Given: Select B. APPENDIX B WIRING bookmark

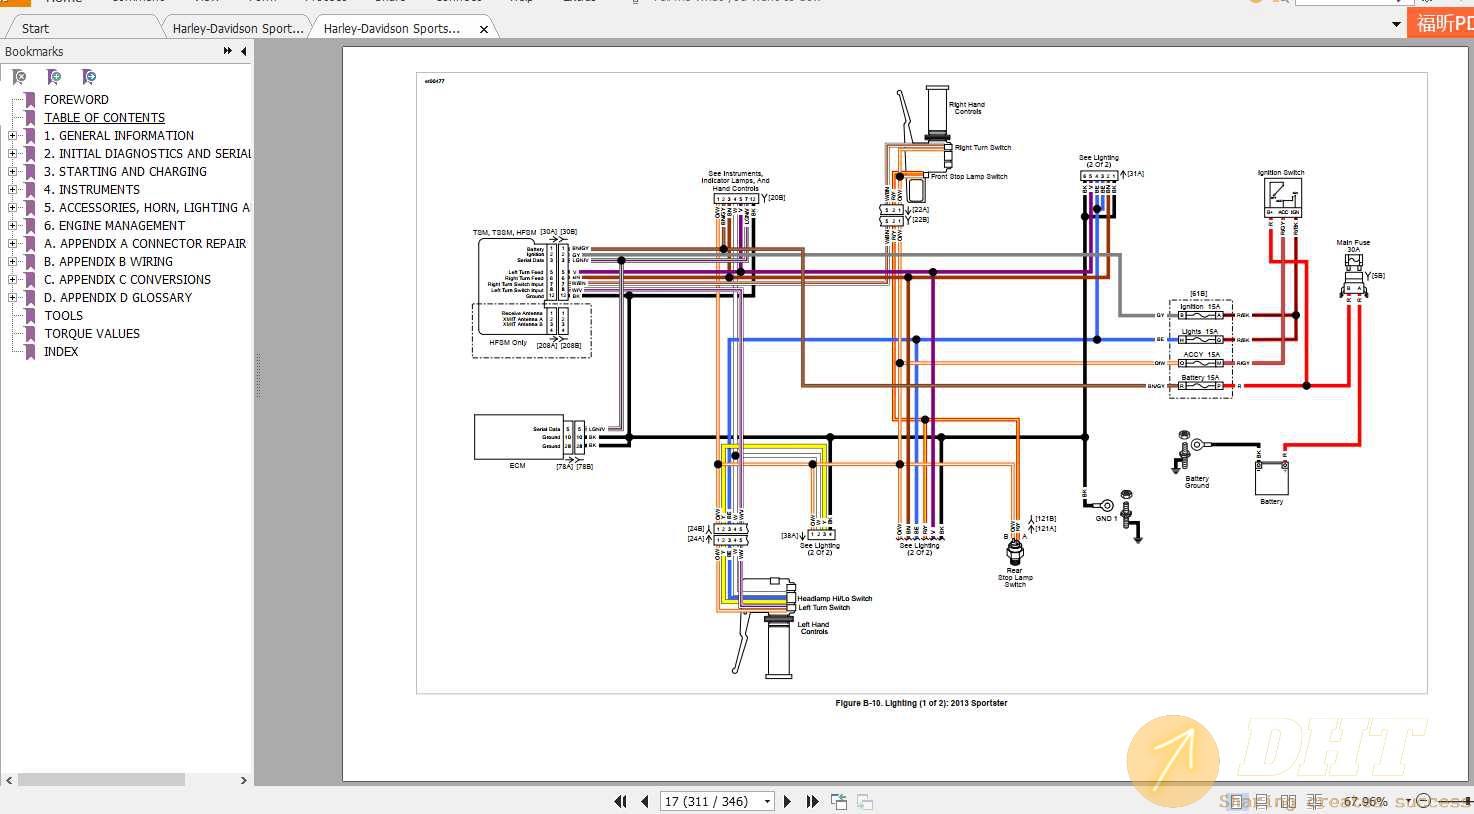Looking at the screenshot, I should point(108,261).
